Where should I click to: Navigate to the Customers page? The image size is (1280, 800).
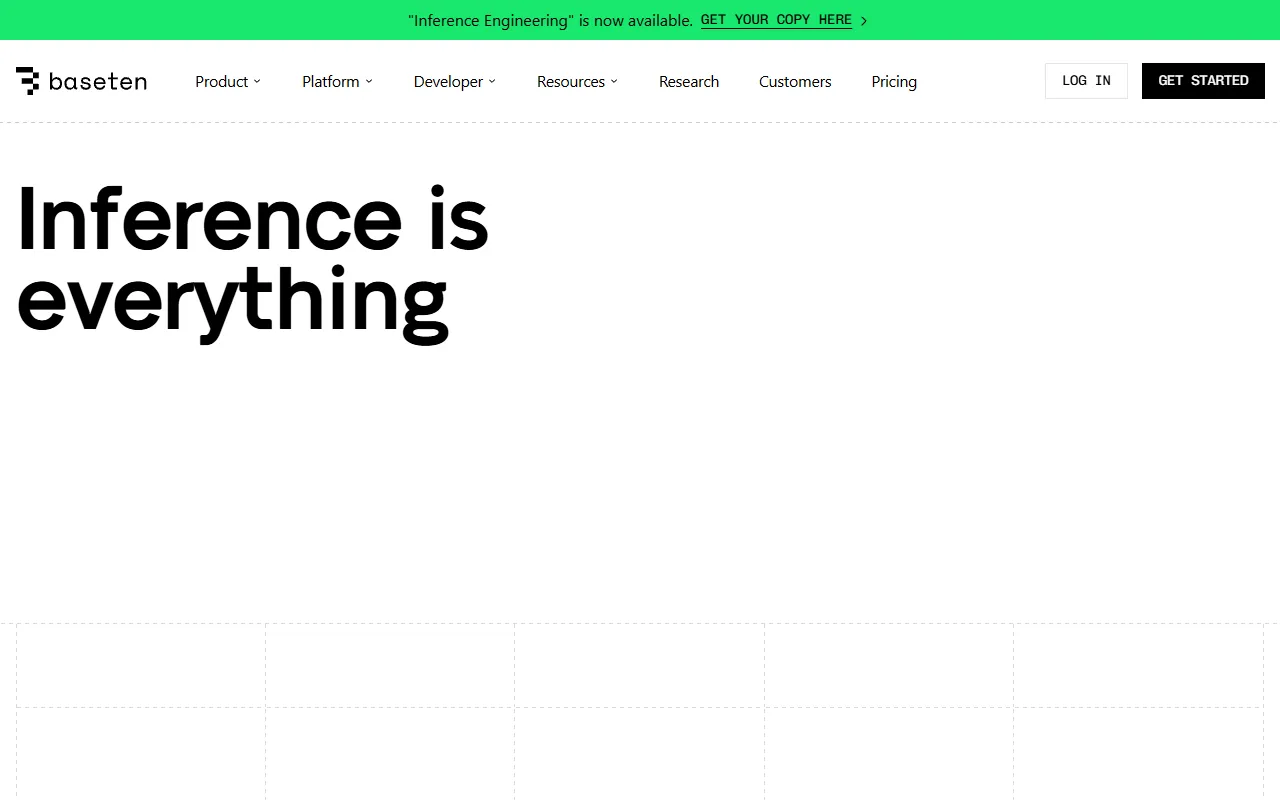pos(795,82)
